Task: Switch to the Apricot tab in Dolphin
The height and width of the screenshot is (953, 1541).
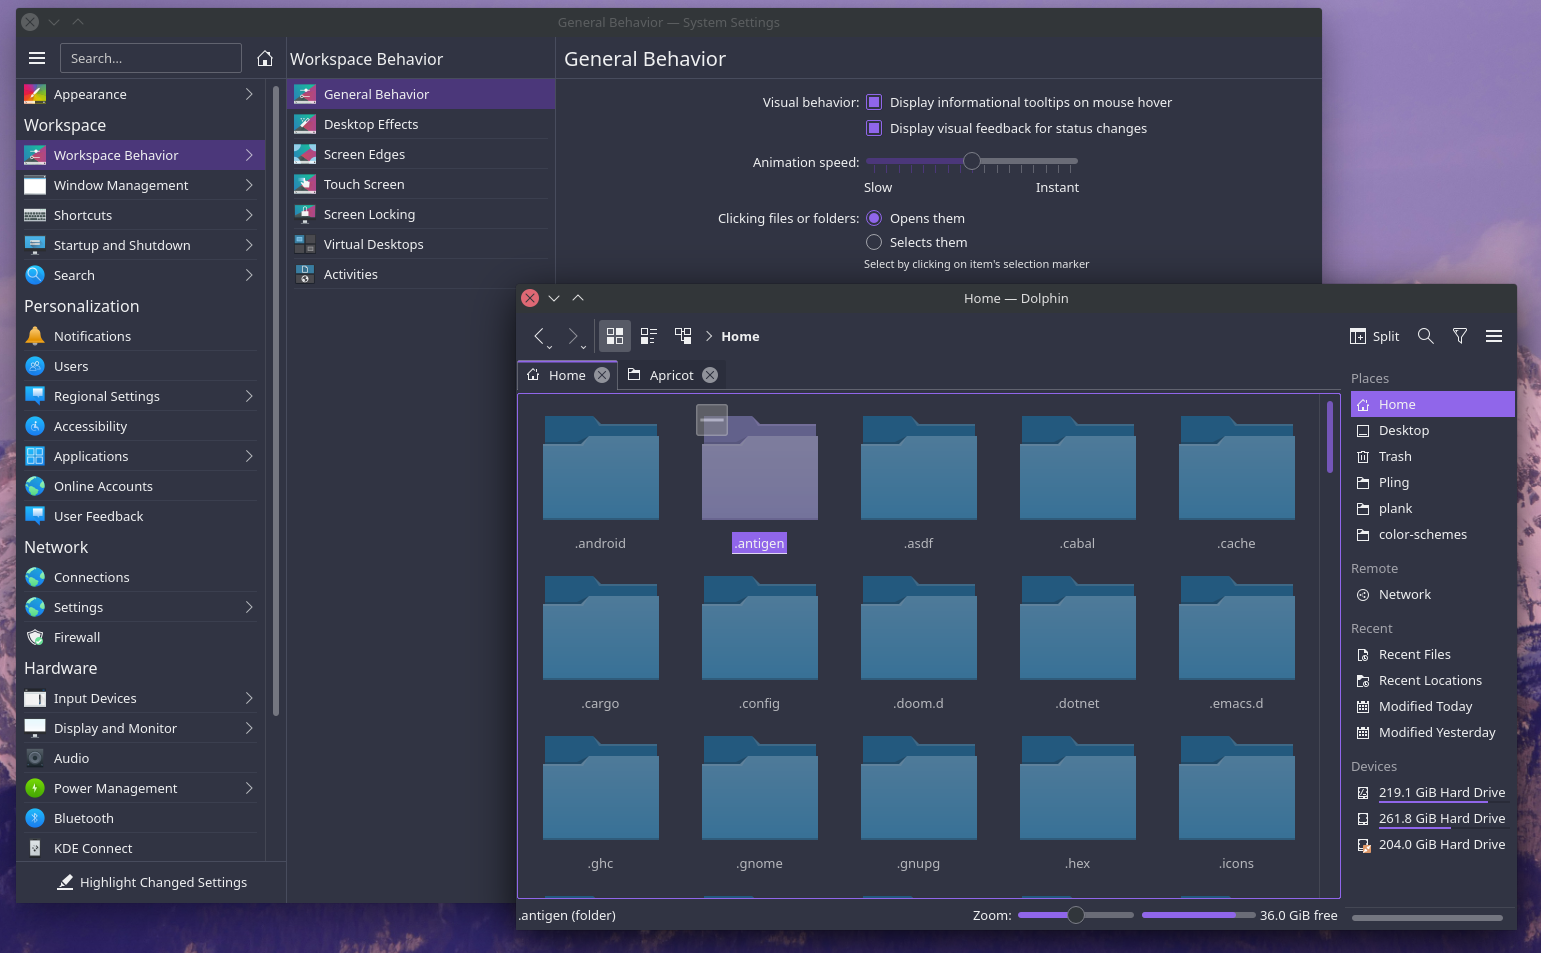Action: tap(672, 375)
